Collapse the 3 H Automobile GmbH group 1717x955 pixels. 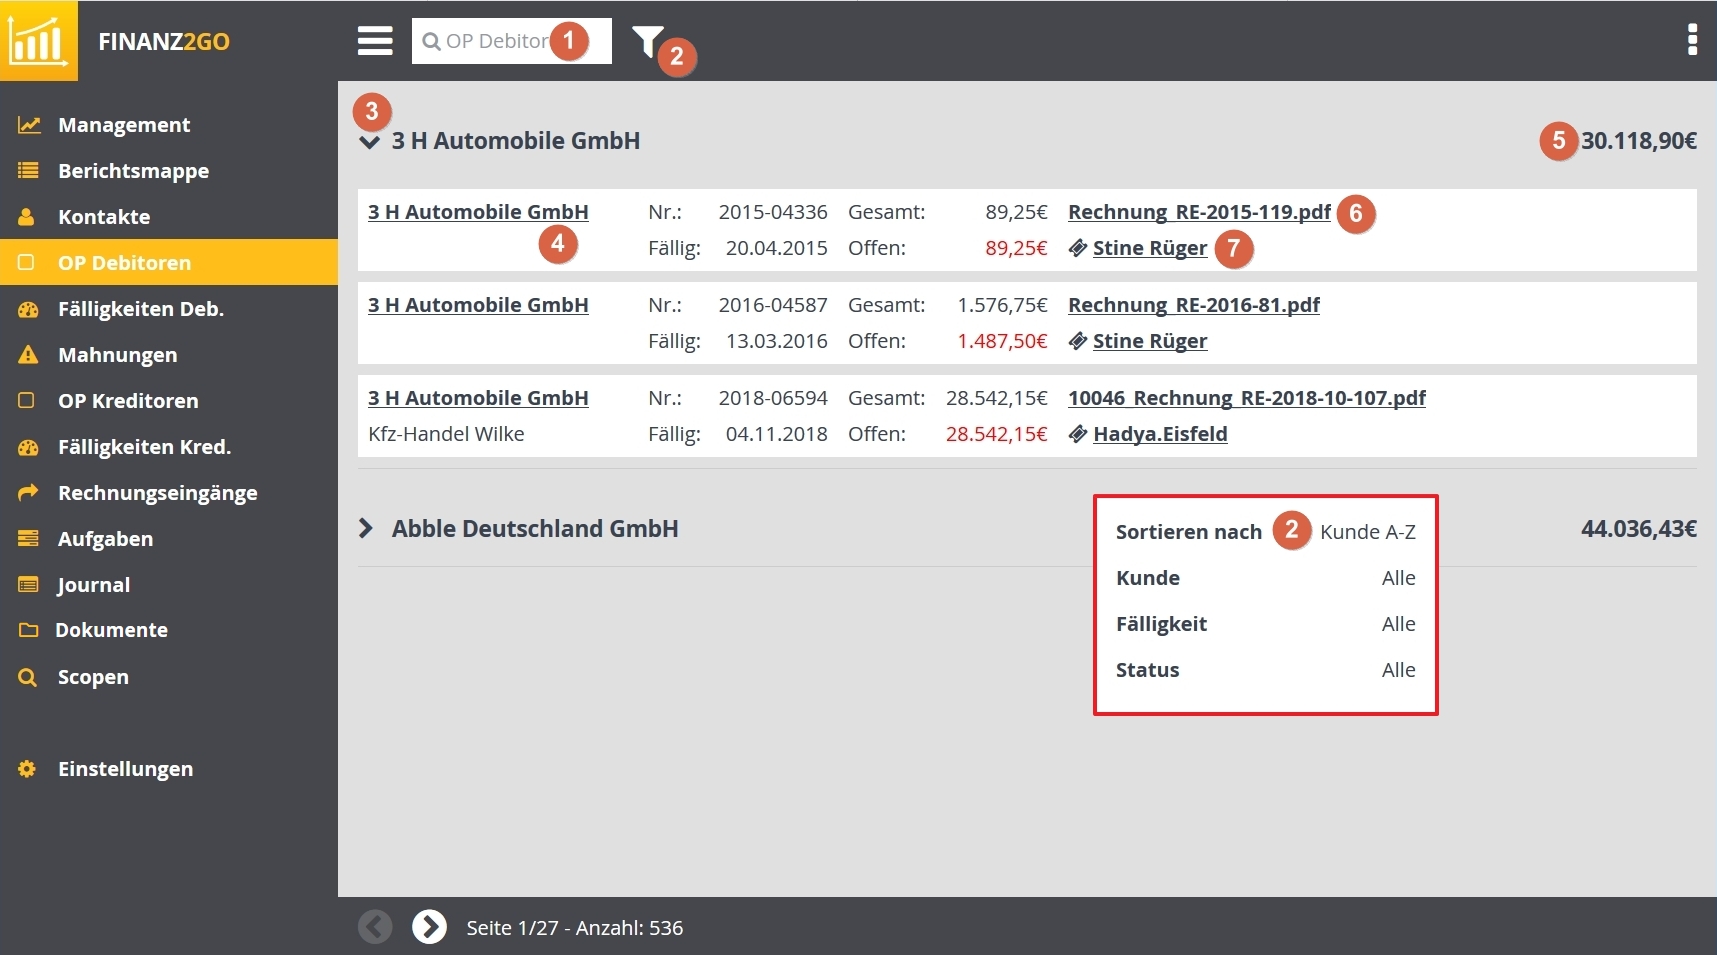click(x=369, y=142)
